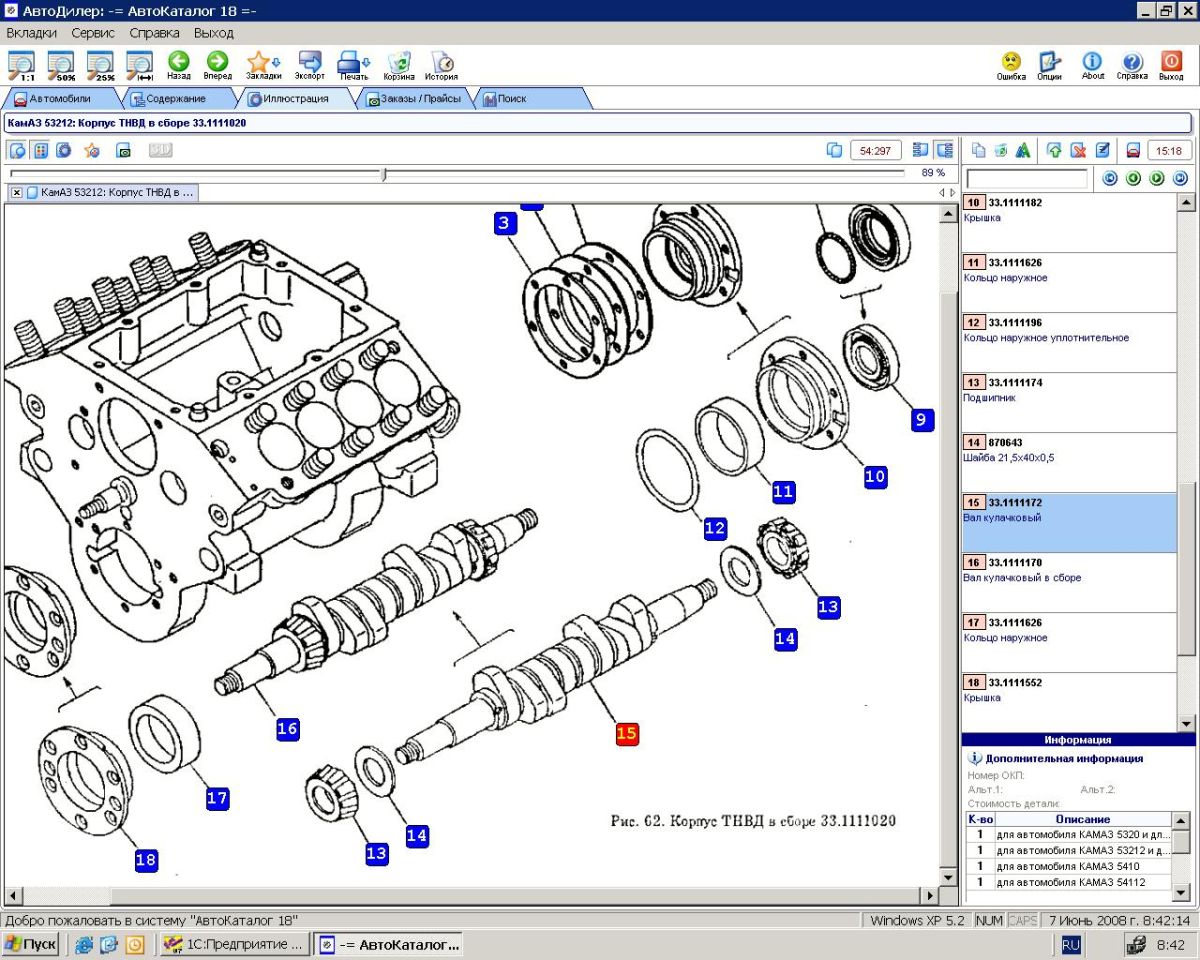Viewport: 1200px width, 960px height.
Task: Set zoom to 25% via magnifier icon
Action: pyautogui.click(x=100, y=65)
